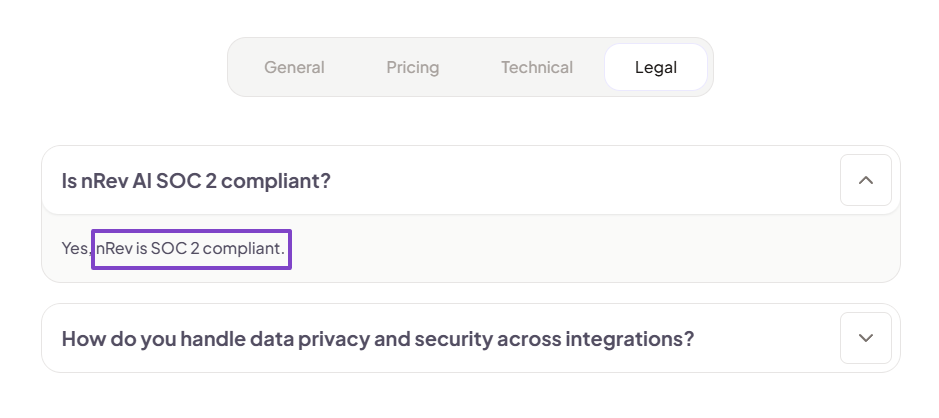Image resolution: width=939 pixels, height=418 pixels.
Task: Switch to the General tab
Action: (x=294, y=68)
